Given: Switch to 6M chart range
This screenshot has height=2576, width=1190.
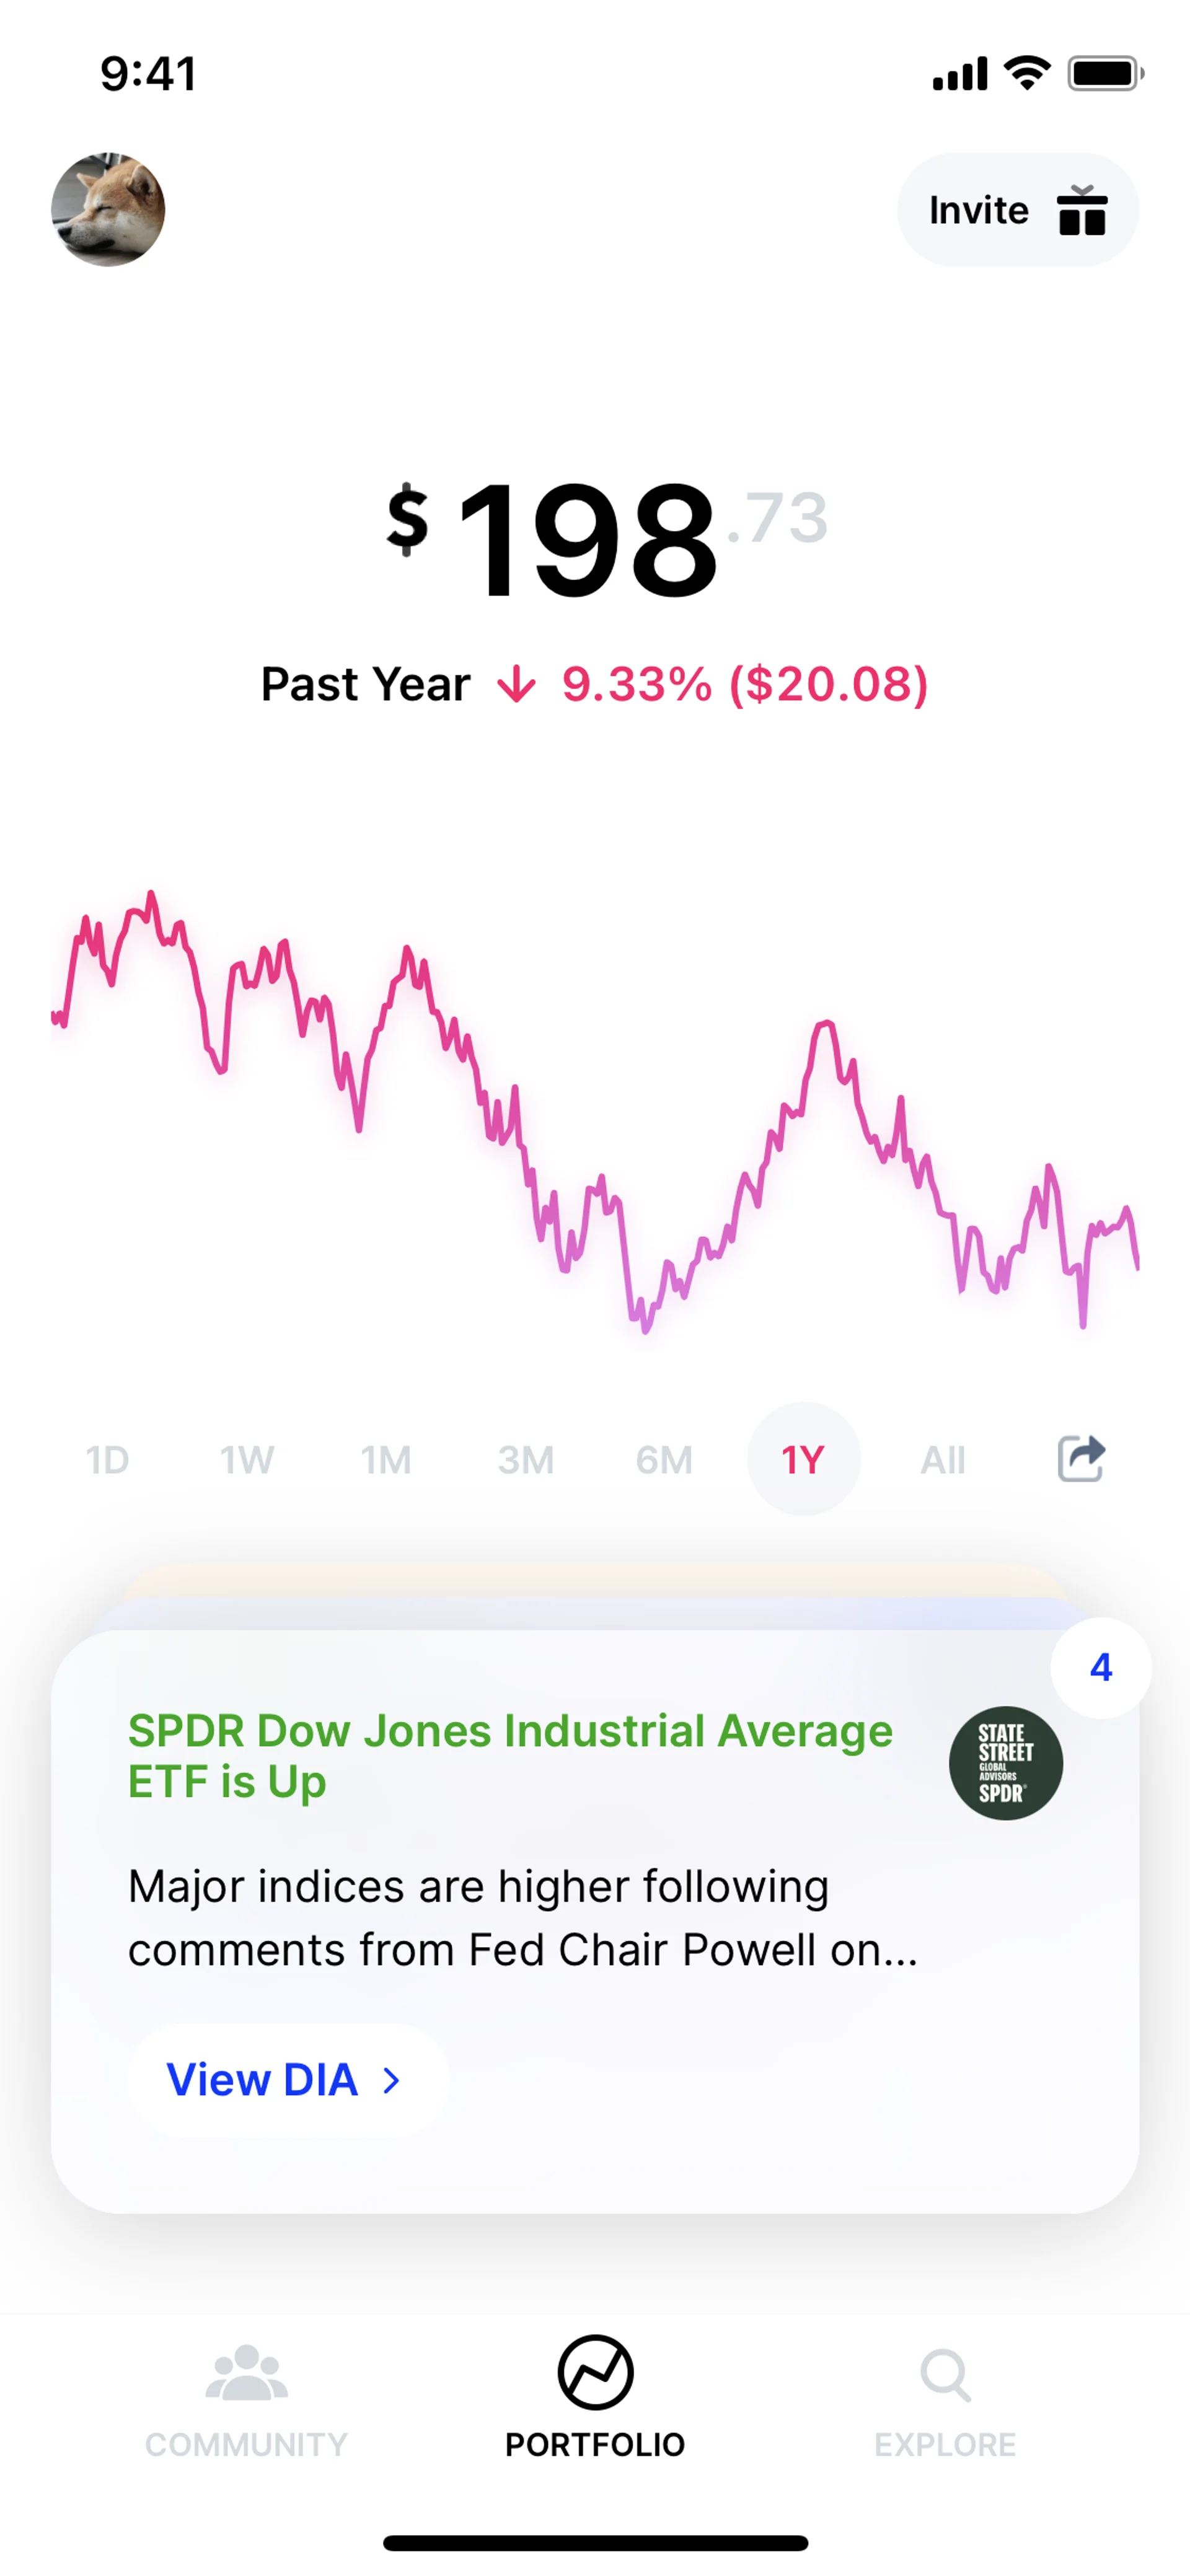Looking at the screenshot, I should tap(664, 1460).
